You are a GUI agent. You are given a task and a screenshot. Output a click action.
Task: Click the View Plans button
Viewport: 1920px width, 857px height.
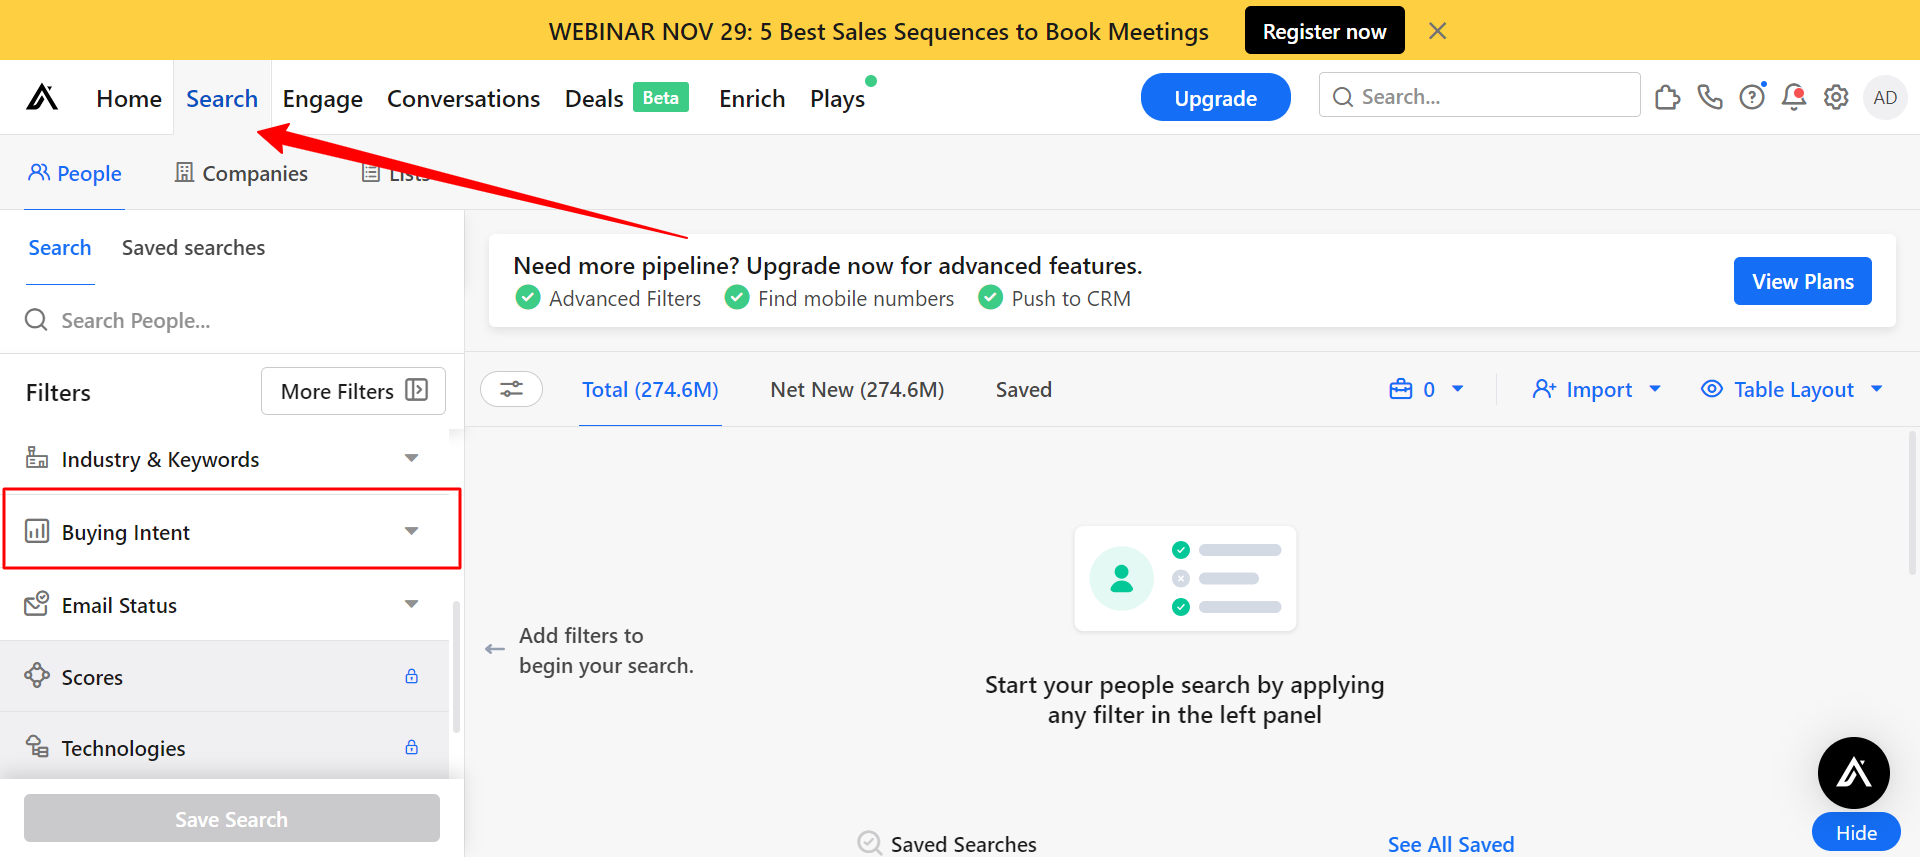[x=1803, y=281]
